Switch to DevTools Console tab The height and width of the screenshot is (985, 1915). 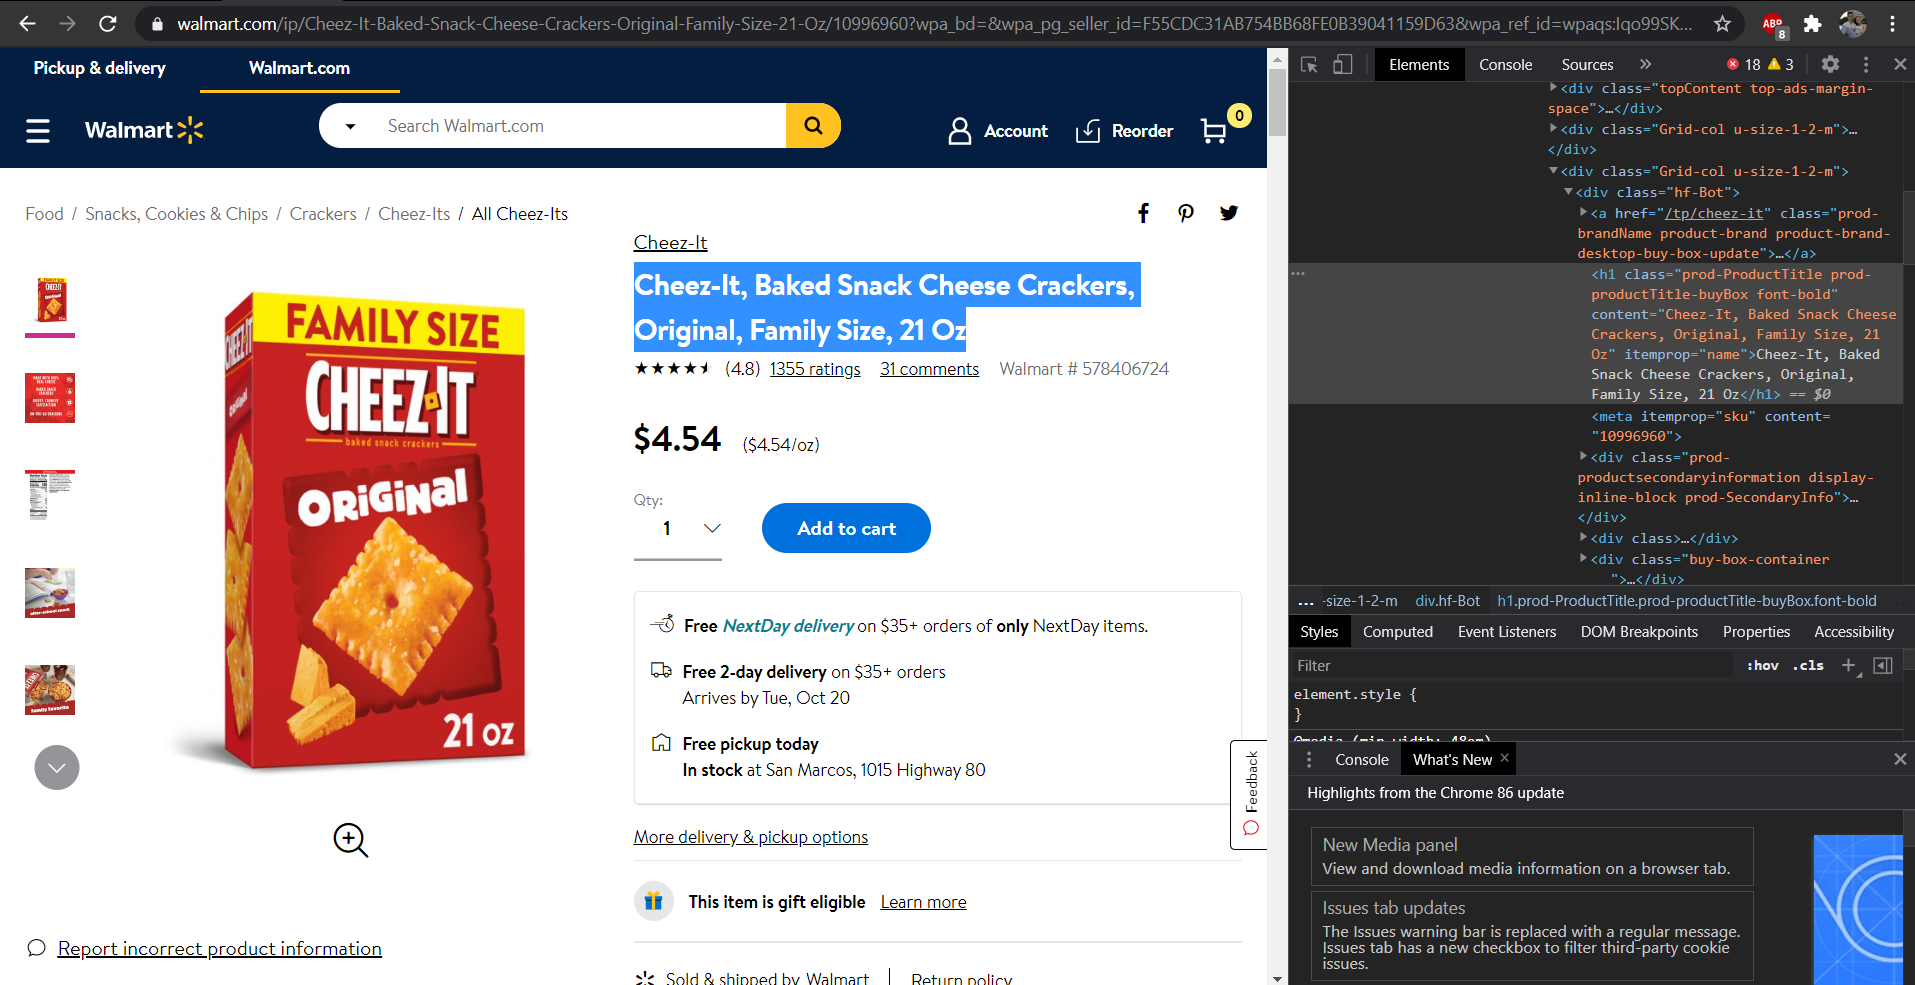(1505, 64)
